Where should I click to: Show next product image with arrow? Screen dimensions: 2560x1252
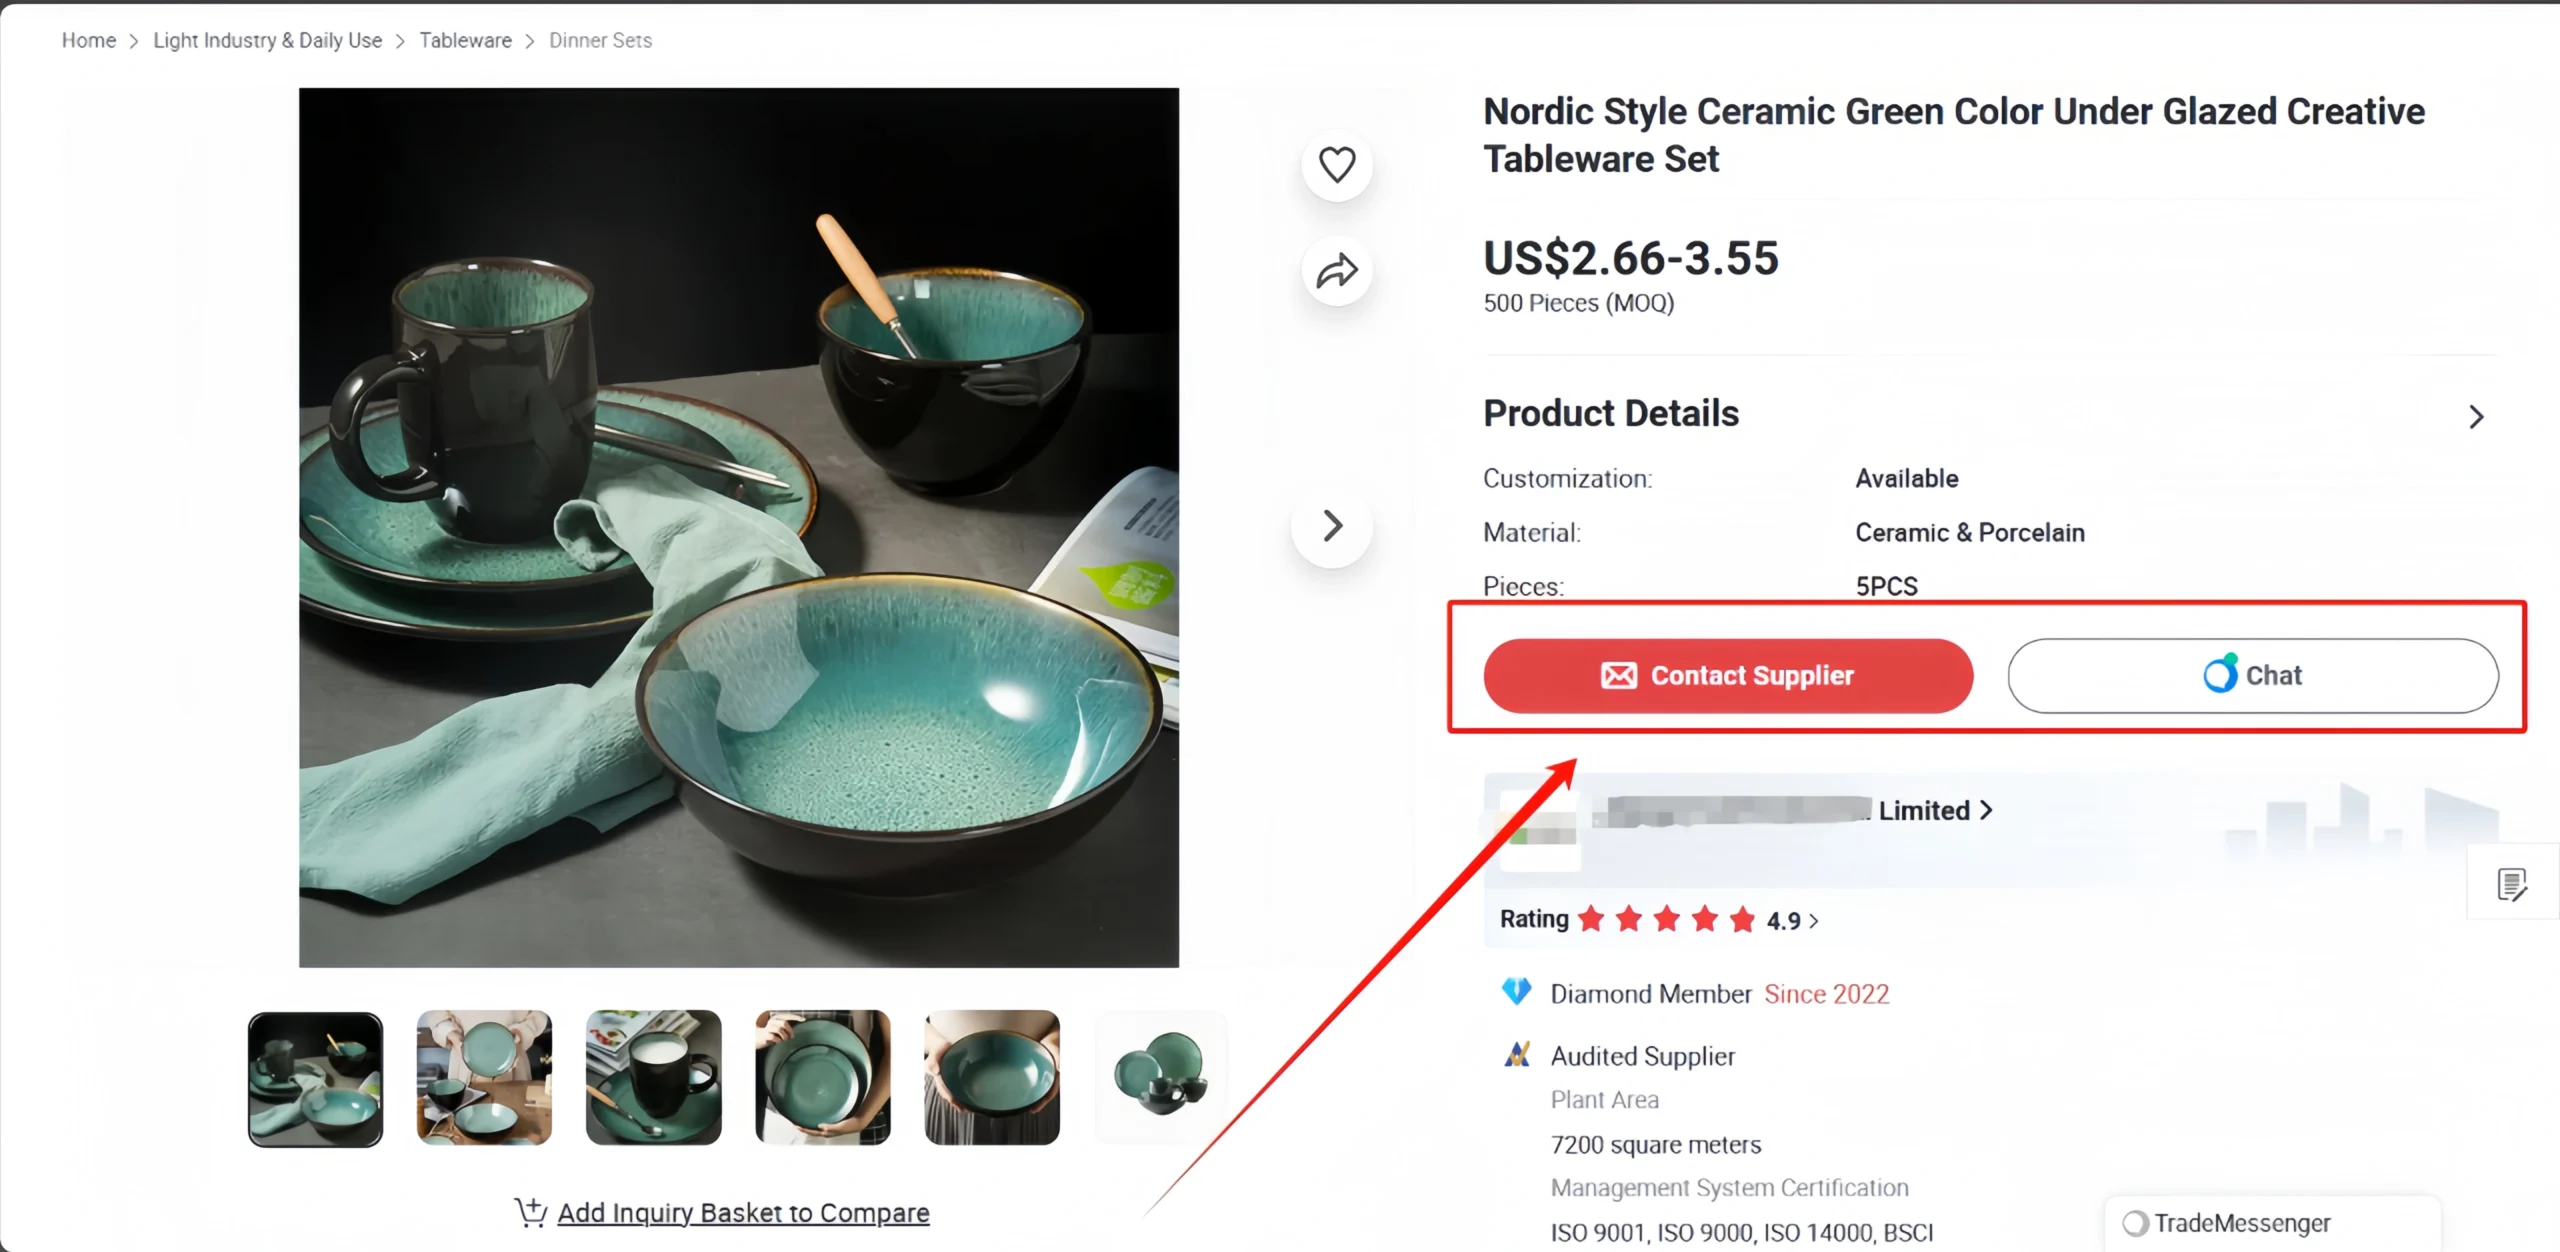tap(1332, 526)
